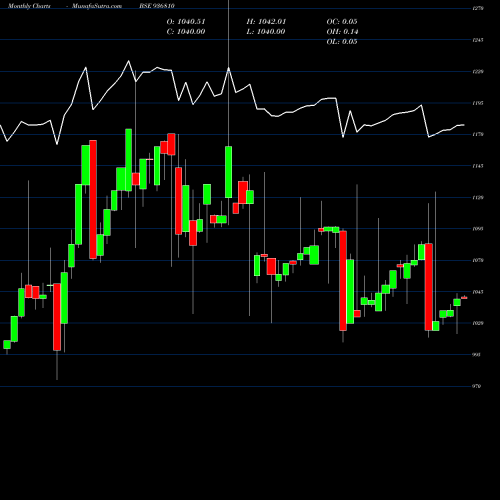Image resolution: width=500 pixels, height=500 pixels.
Task: Click the 1095 price axis label
Action: pos(478,229)
